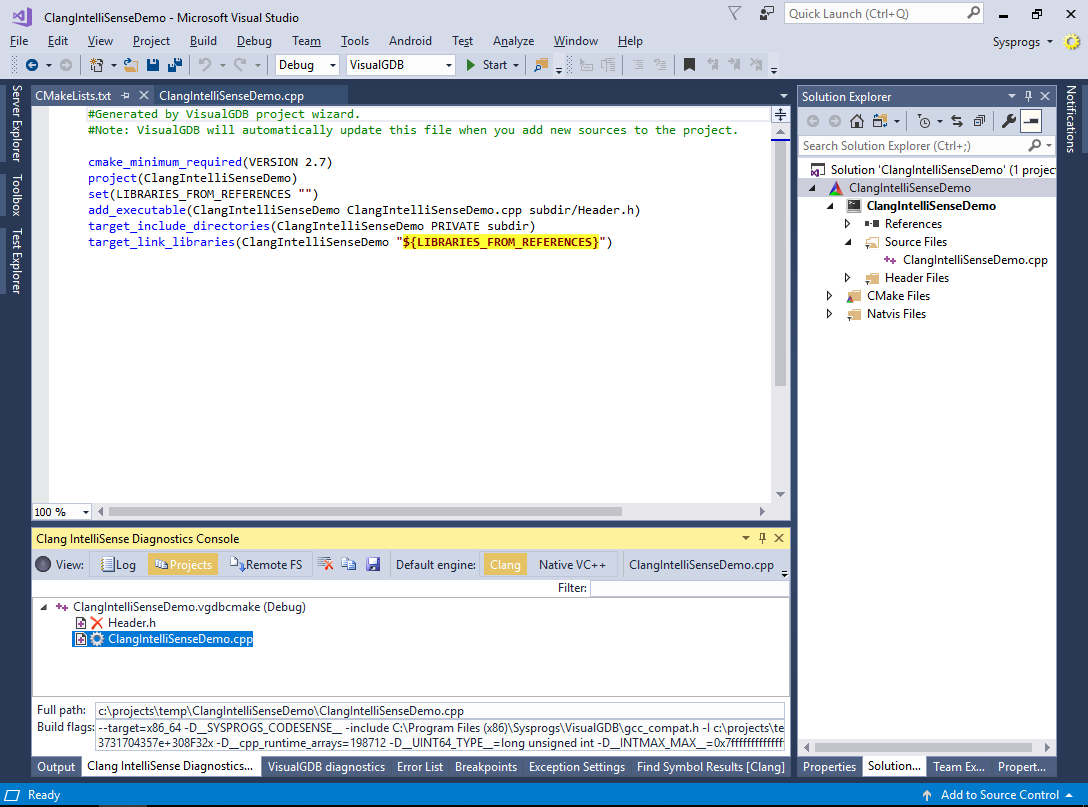Collapse the Source Files node
The height and width of the screenshot is (807, 1088).
coord(847,241)
